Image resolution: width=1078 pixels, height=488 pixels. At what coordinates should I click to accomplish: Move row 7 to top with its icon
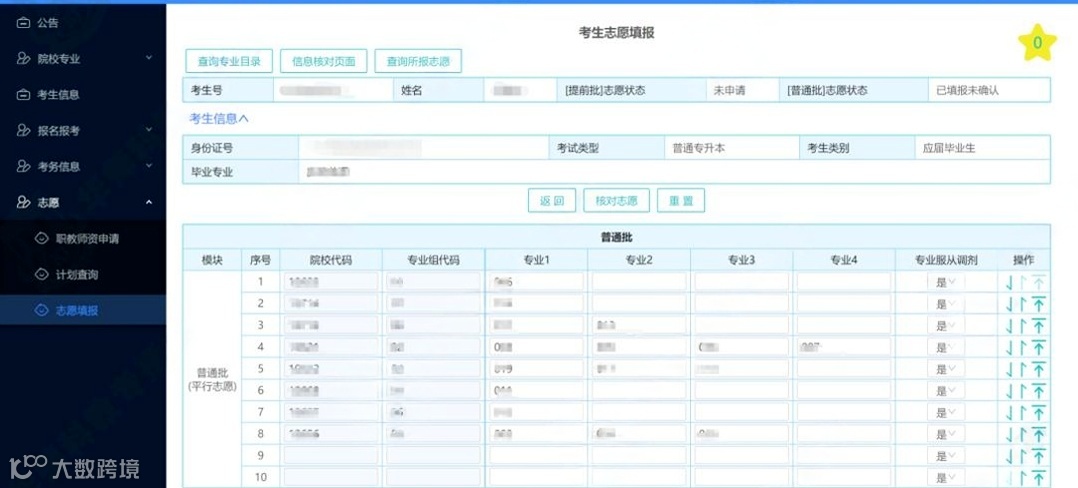[x=1038, y=413]
